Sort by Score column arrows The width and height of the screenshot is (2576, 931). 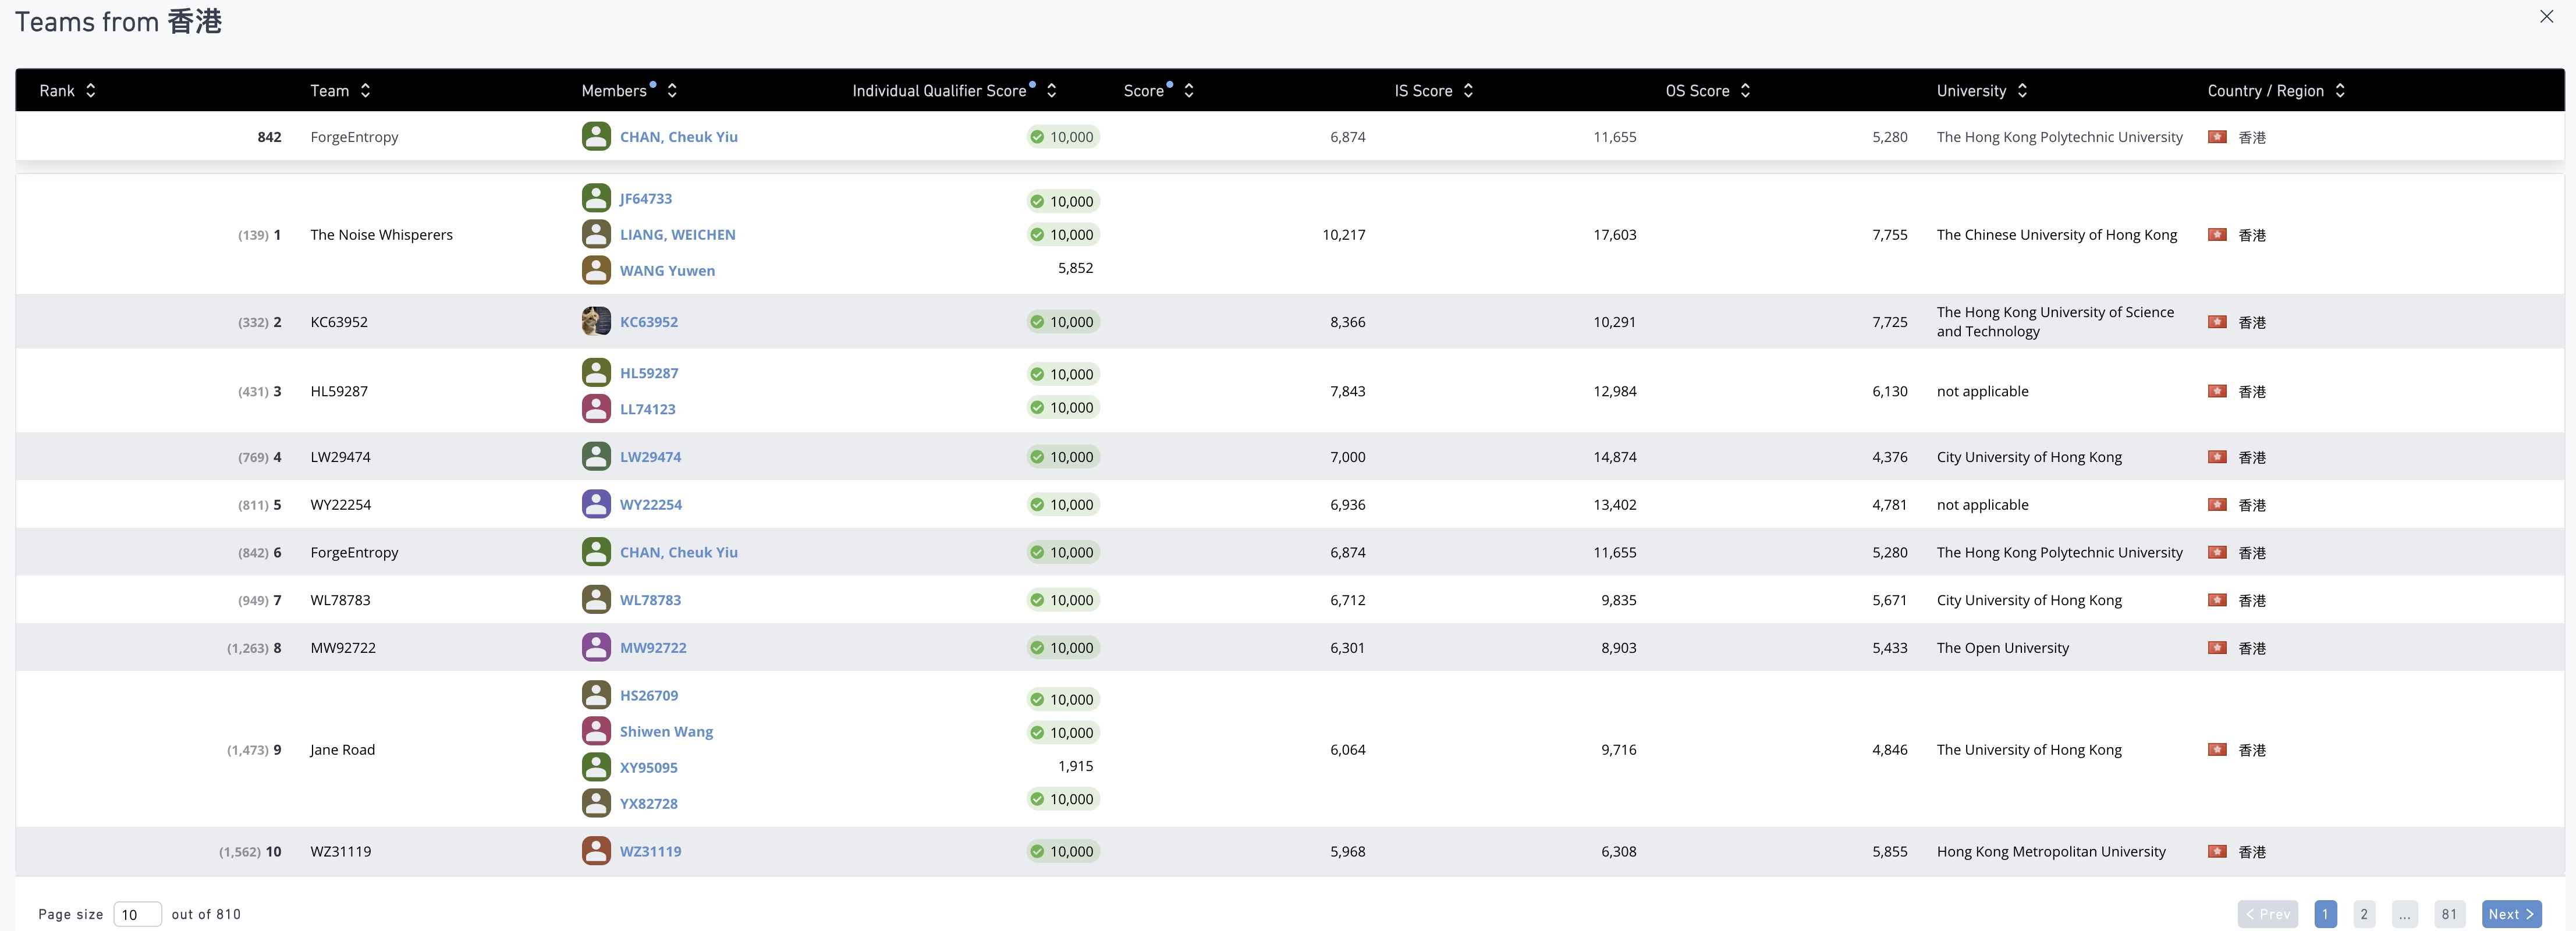(1188, 90)
